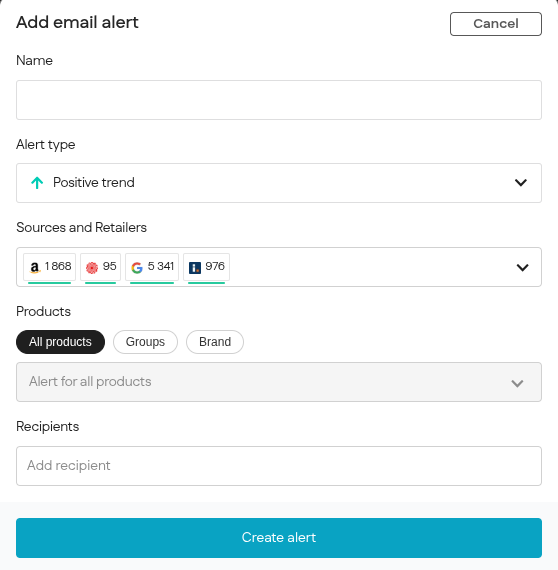Click the grey chevron in the products dropdown

point(517,383)
